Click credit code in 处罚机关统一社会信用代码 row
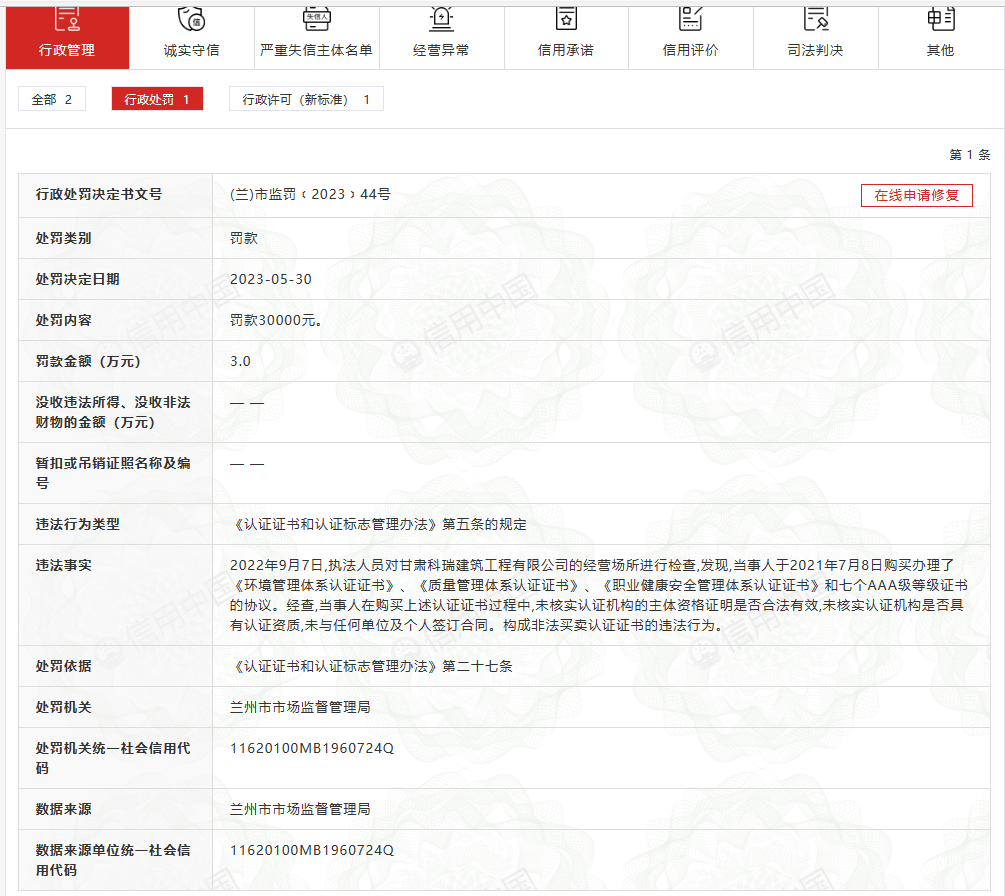This screenshot has width=1005, height=896. 311,749
